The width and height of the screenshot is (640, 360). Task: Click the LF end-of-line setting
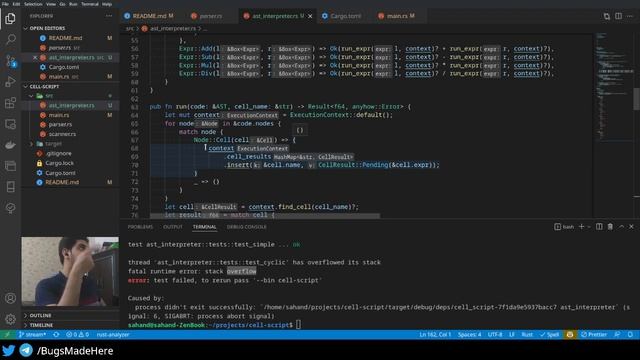512,334
